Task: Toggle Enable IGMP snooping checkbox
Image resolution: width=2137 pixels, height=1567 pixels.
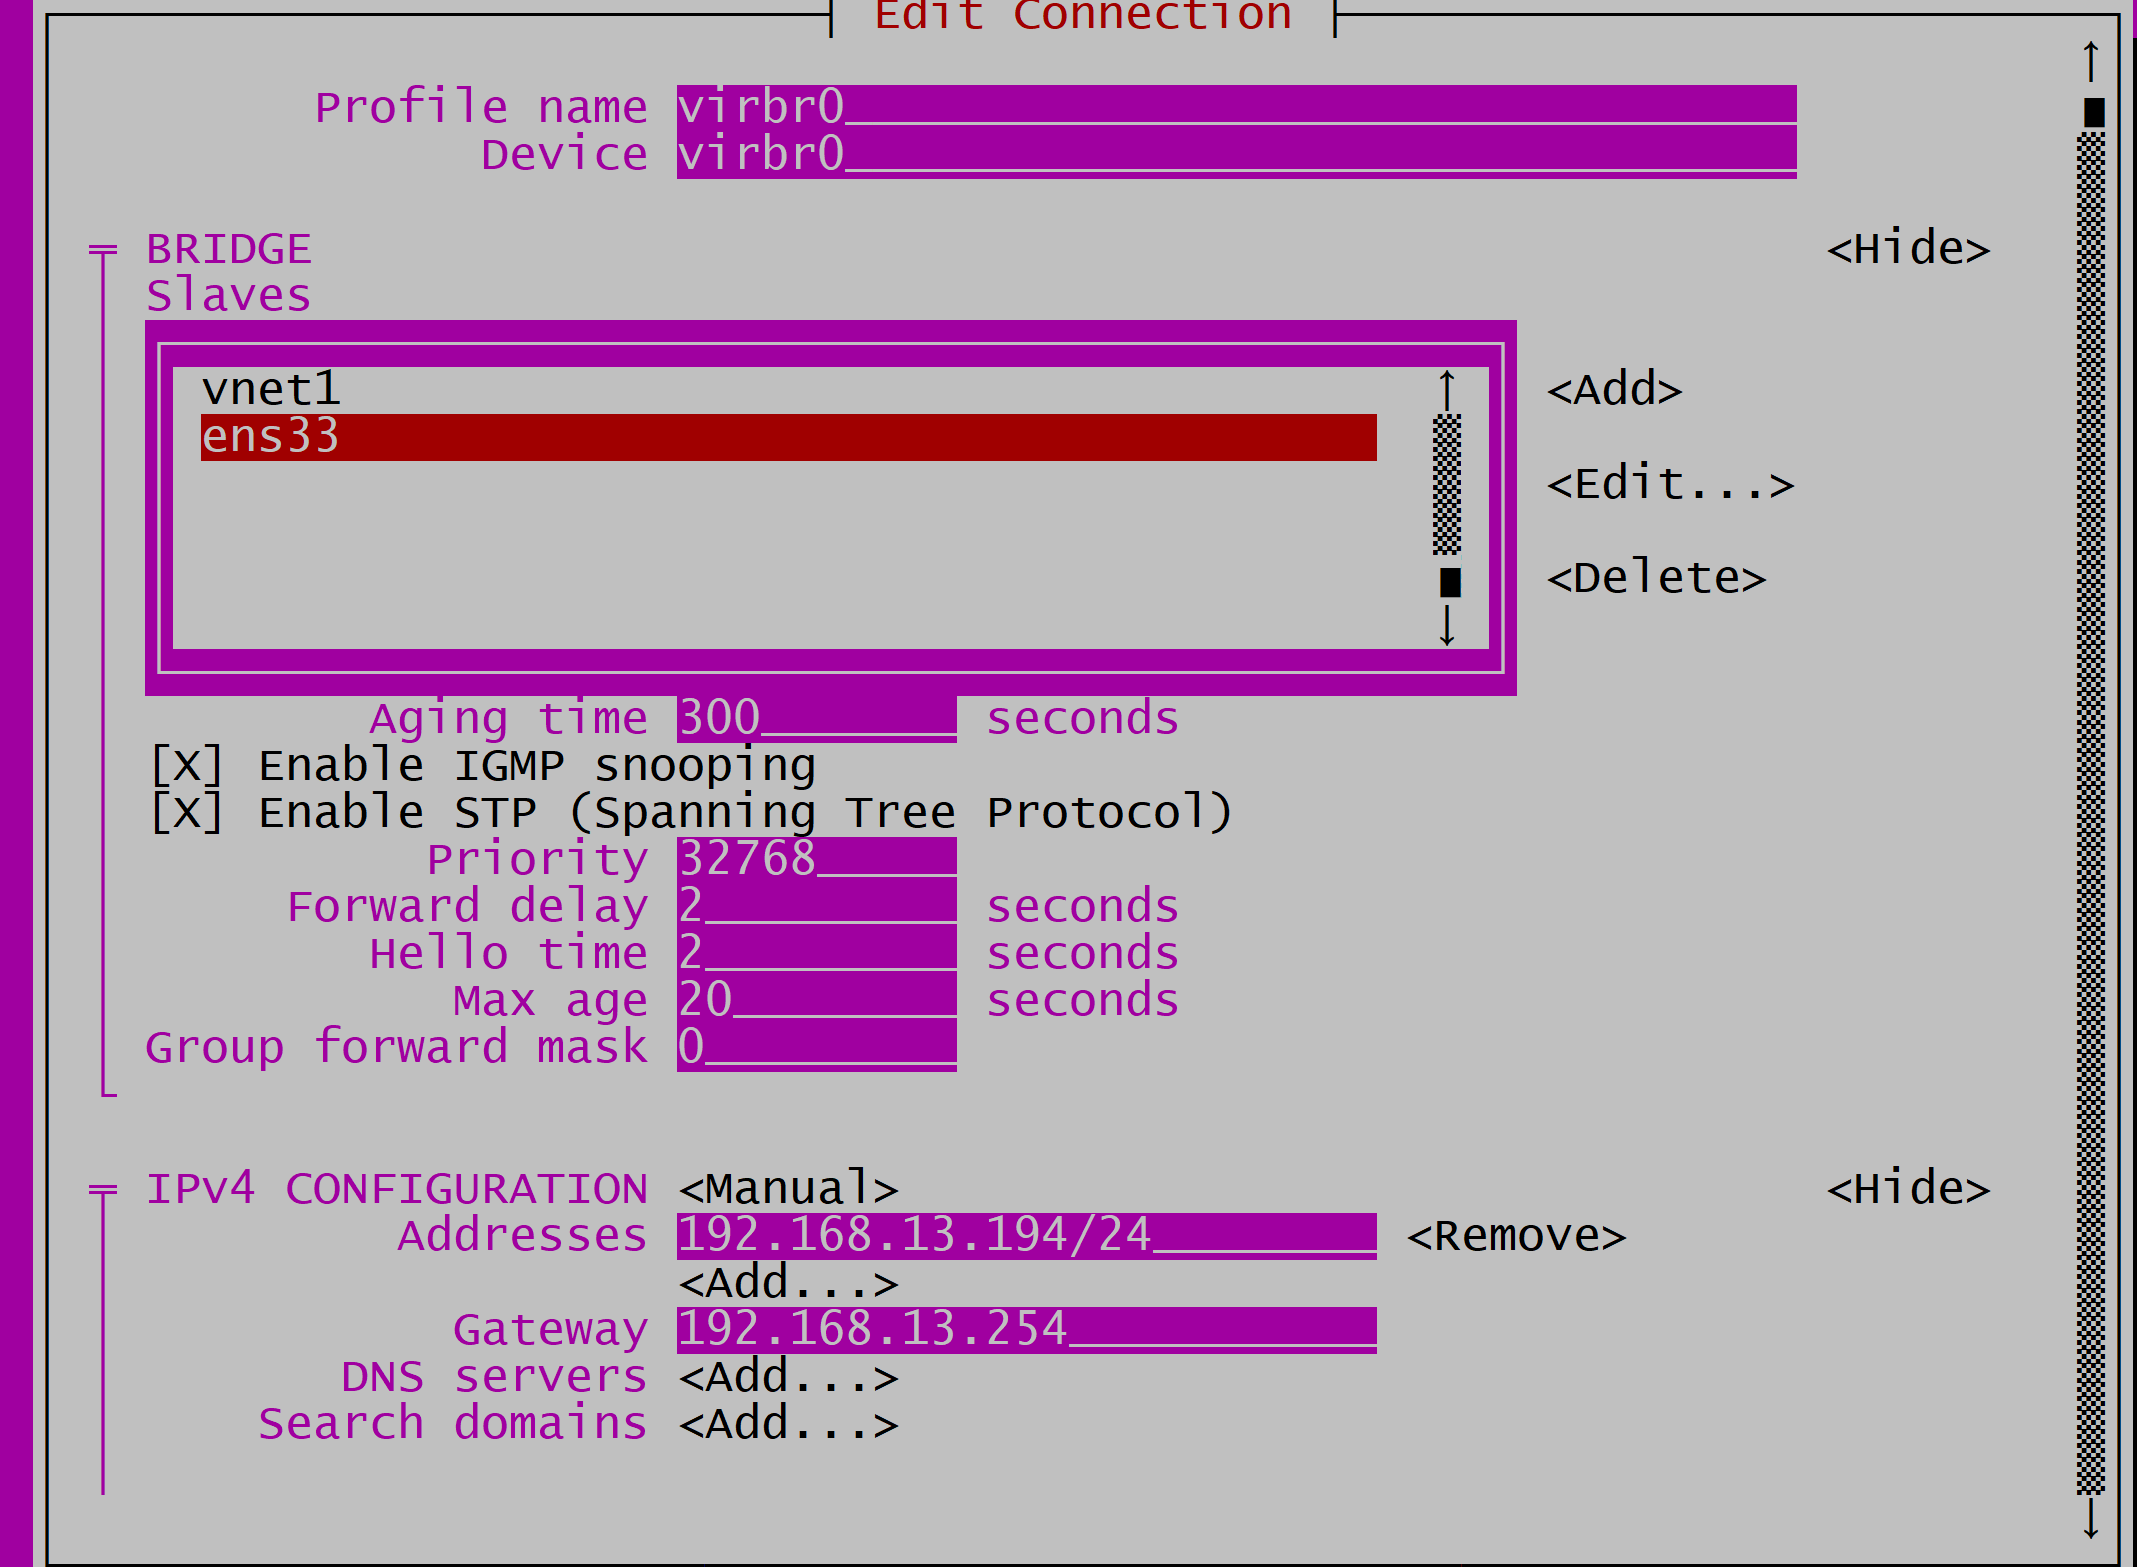Action: 186,766
